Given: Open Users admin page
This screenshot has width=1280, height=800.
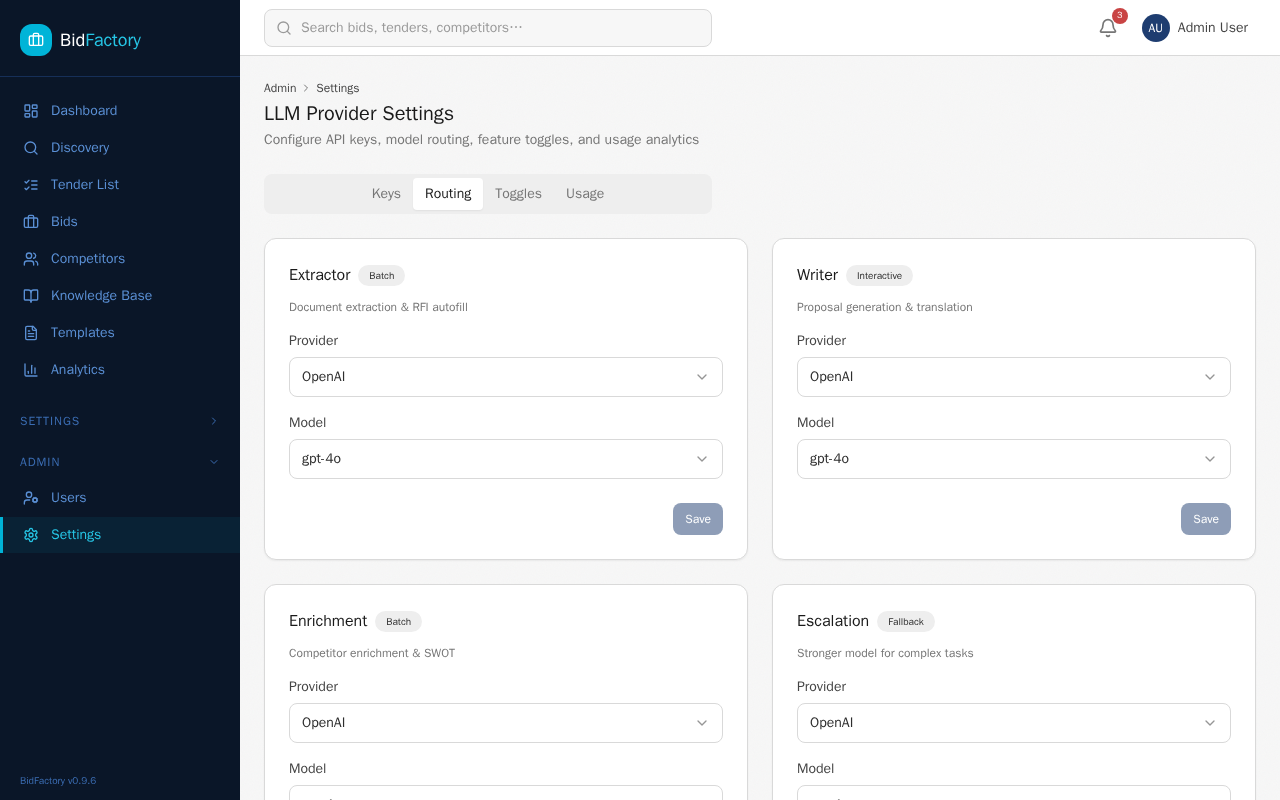Looking at the screenshot, I should 120,498.
